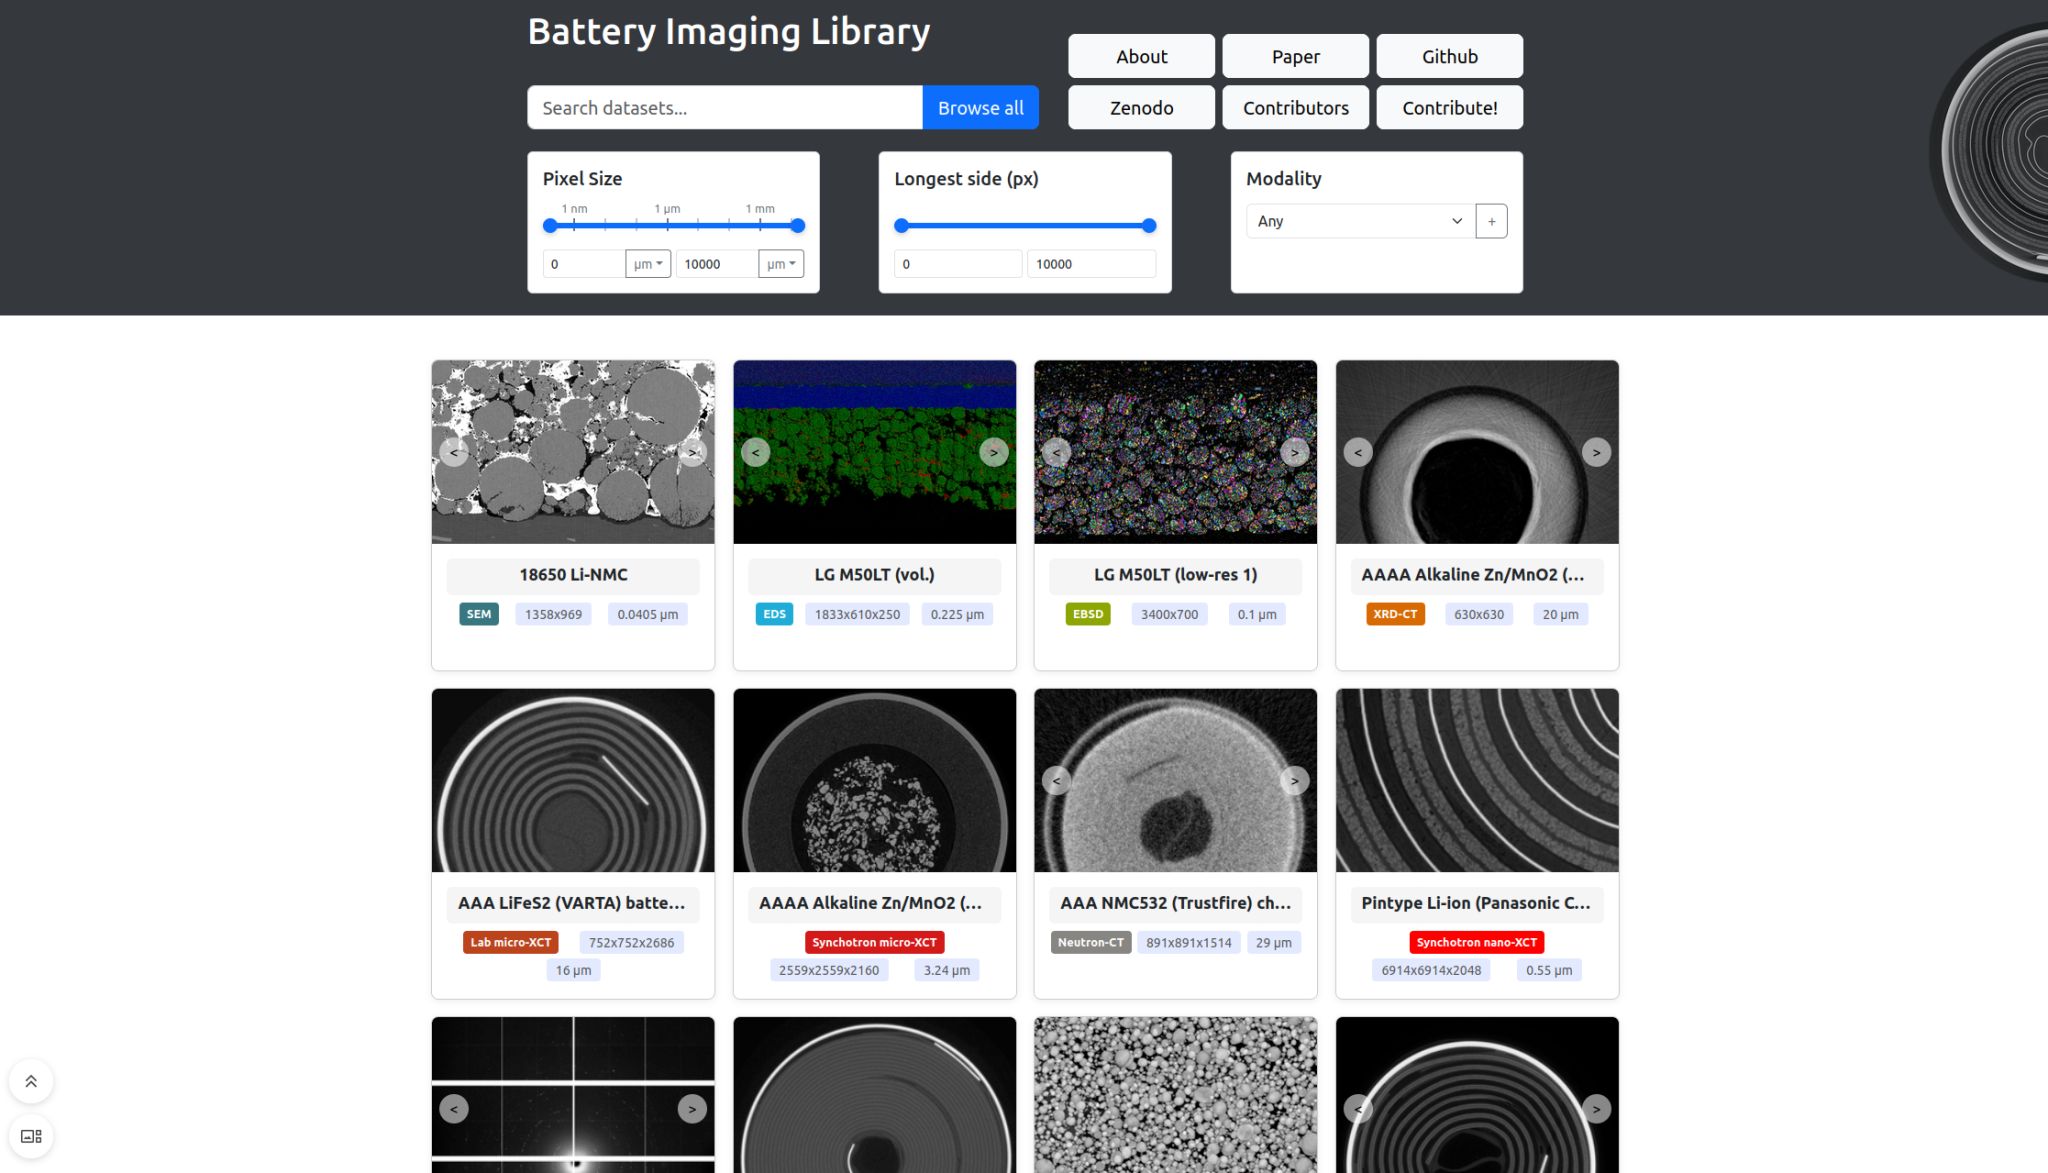Click the scroll-to-top double chevron icon
This screenshot has width=2048, height=1173.
31,1081
